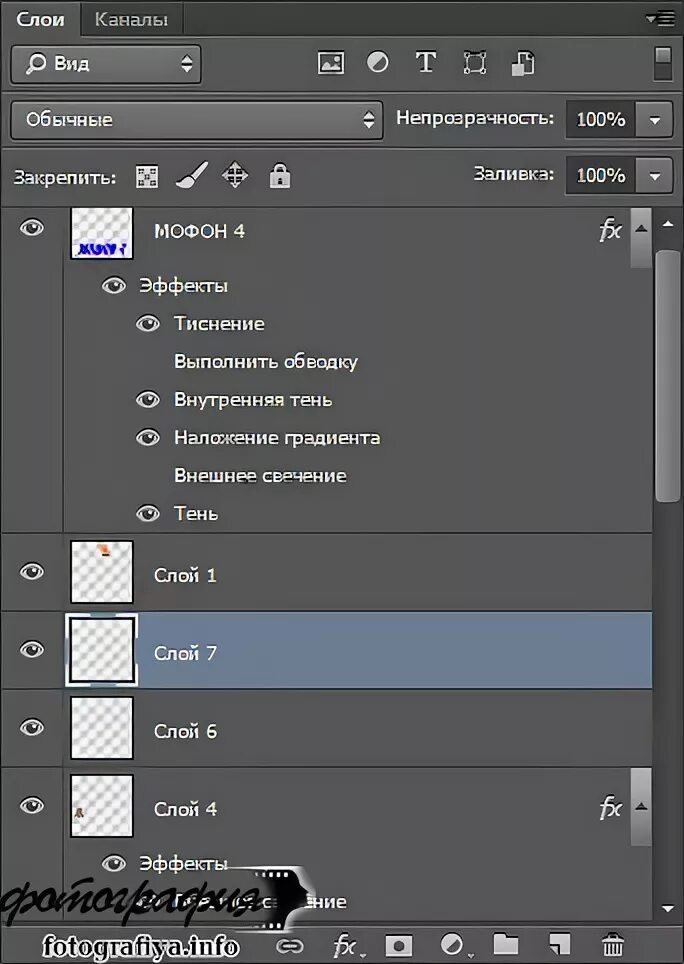Filter layers by type (T) icon
The height and width of the screenshot is (964, 684).
click(426, 63)
